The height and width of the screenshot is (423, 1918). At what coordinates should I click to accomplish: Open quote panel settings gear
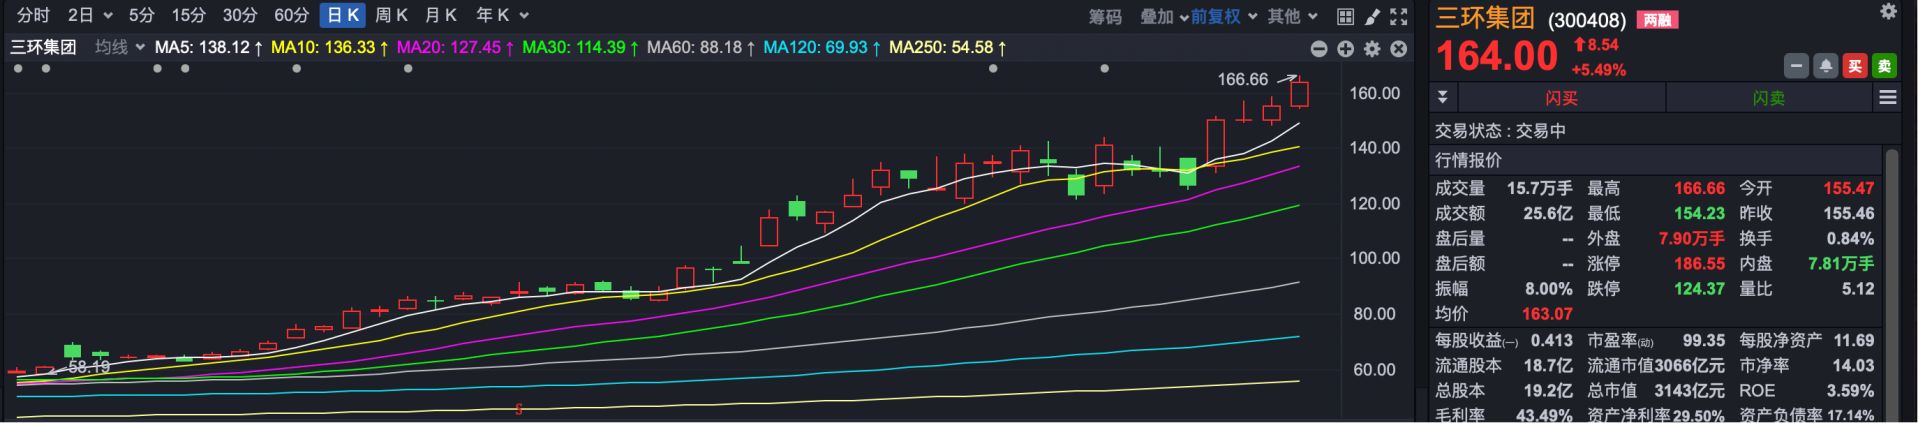coord(1888,12)
